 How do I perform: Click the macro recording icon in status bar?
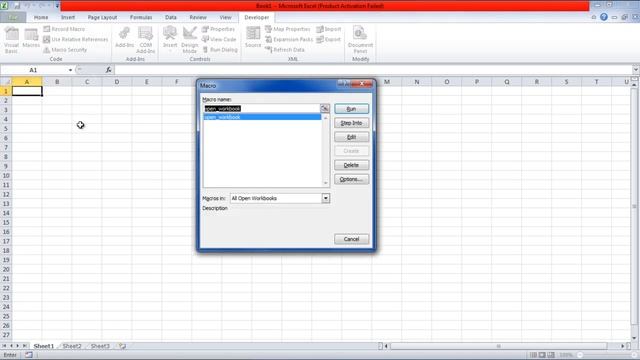click(29, 355)
